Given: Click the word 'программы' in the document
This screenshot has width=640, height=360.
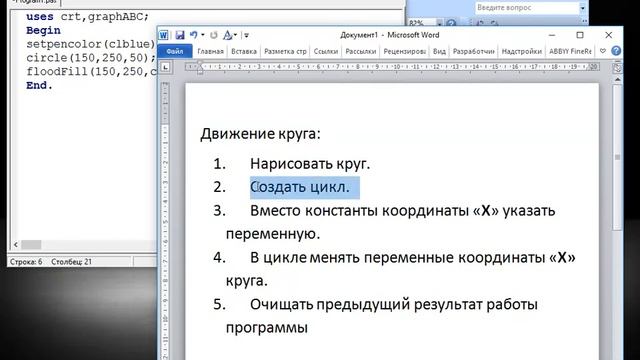Looking at the screenshot, I should pos(267,328).
